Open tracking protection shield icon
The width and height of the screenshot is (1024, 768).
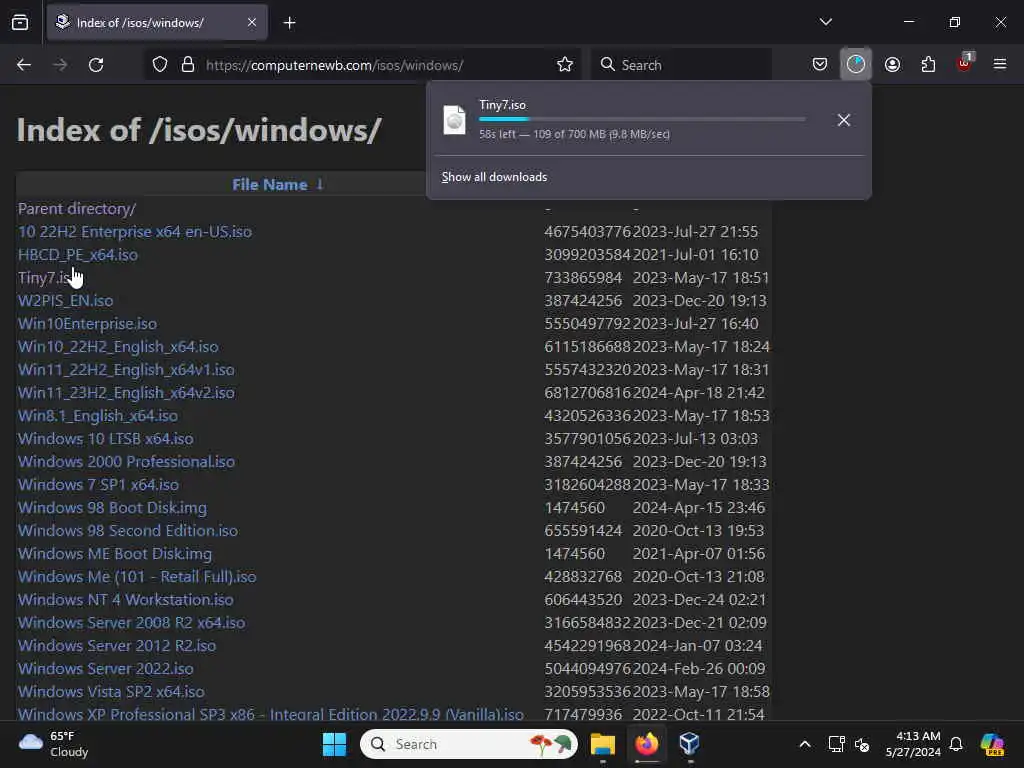point(160,65)
